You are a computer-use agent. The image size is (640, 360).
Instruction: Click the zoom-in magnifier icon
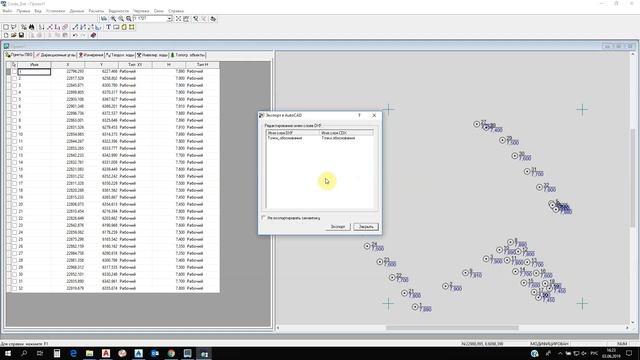click(113, 19)
